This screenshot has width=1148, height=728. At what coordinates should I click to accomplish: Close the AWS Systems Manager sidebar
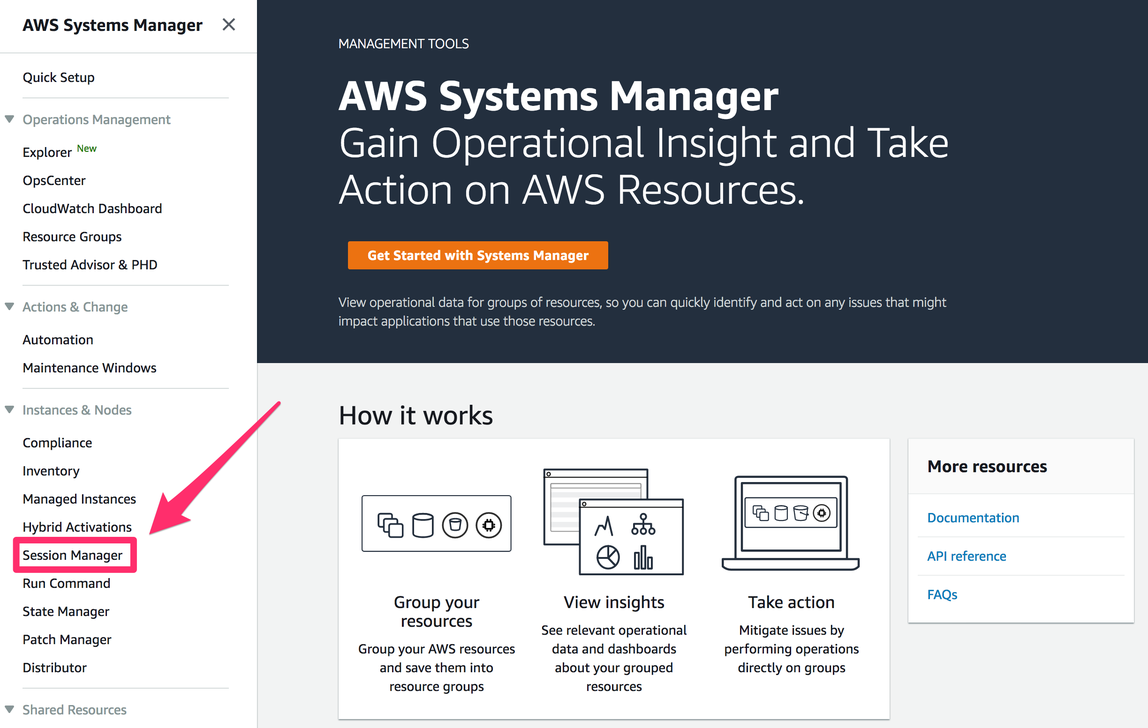click(x=229, y=25)
